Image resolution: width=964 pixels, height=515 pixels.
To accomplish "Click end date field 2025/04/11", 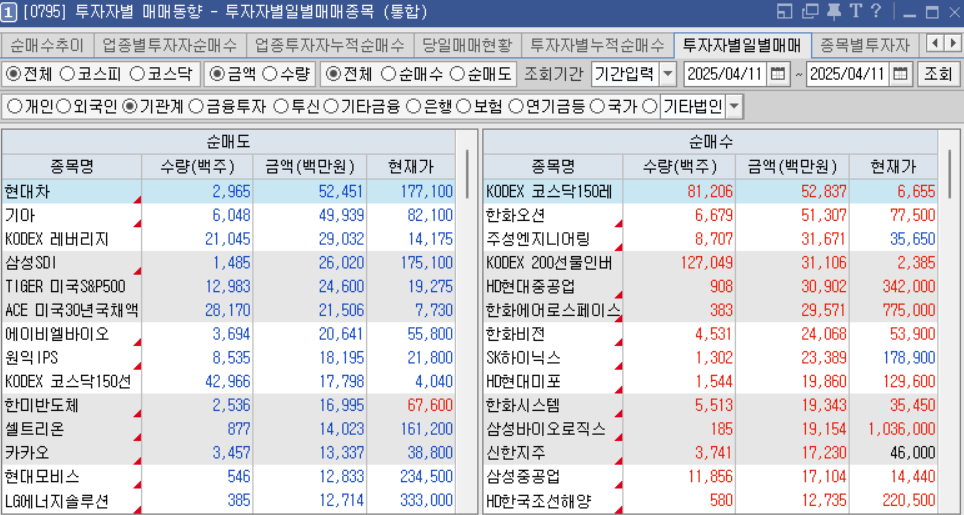I will pos(847,74).
